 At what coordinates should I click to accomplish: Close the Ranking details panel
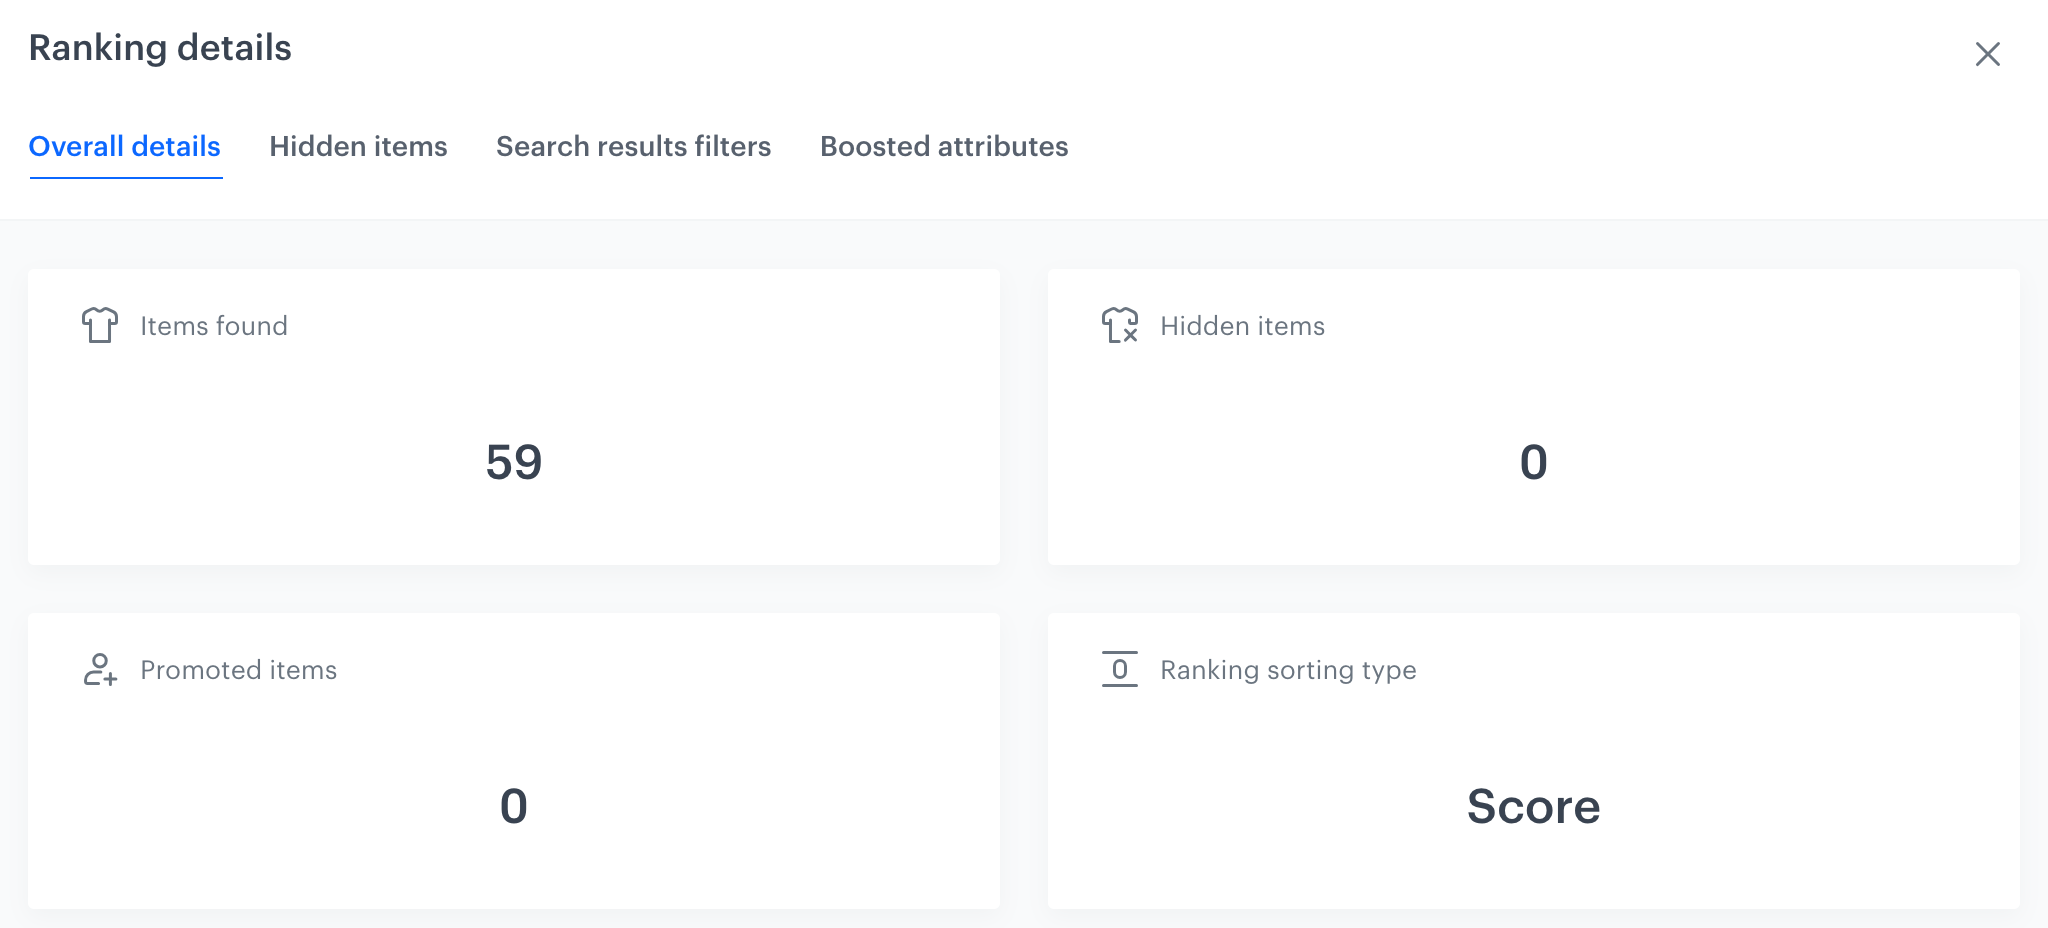(1987, 54)
